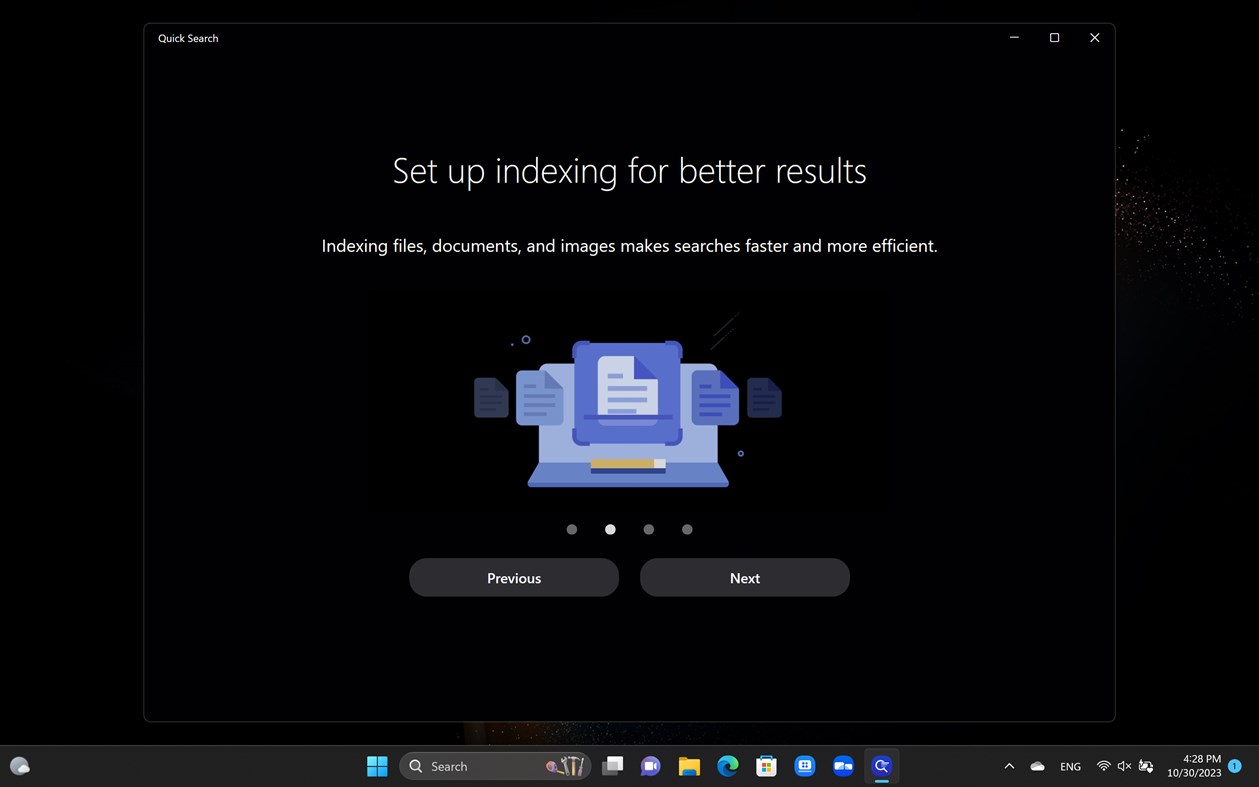Unmute audio via the muted speaker icon
Viewport: 1259px width, 787px height.
point(1124,766)
